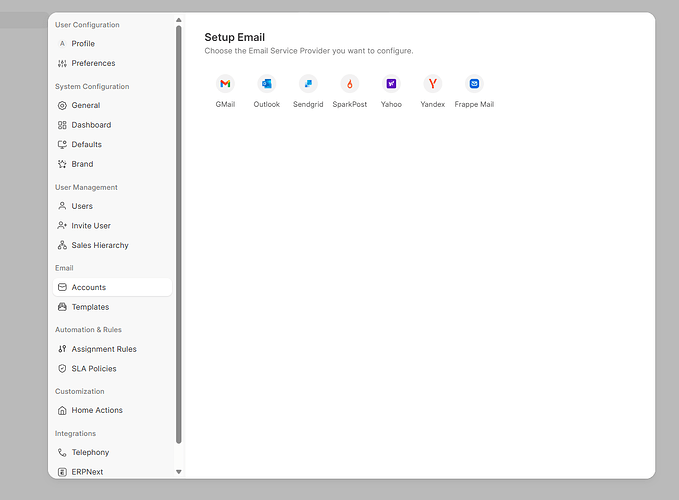Click the Accounts envelope icon
The width and height of the screenshot is (679, 500).
coord(62,287)
